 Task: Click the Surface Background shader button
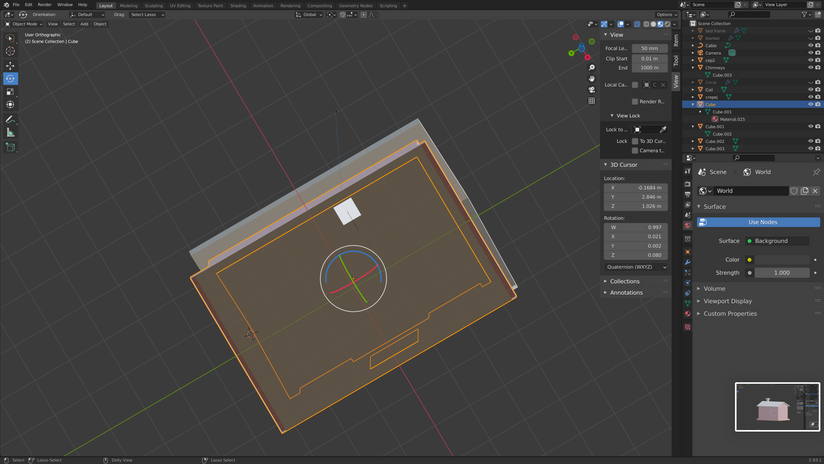tap(777, 241)
